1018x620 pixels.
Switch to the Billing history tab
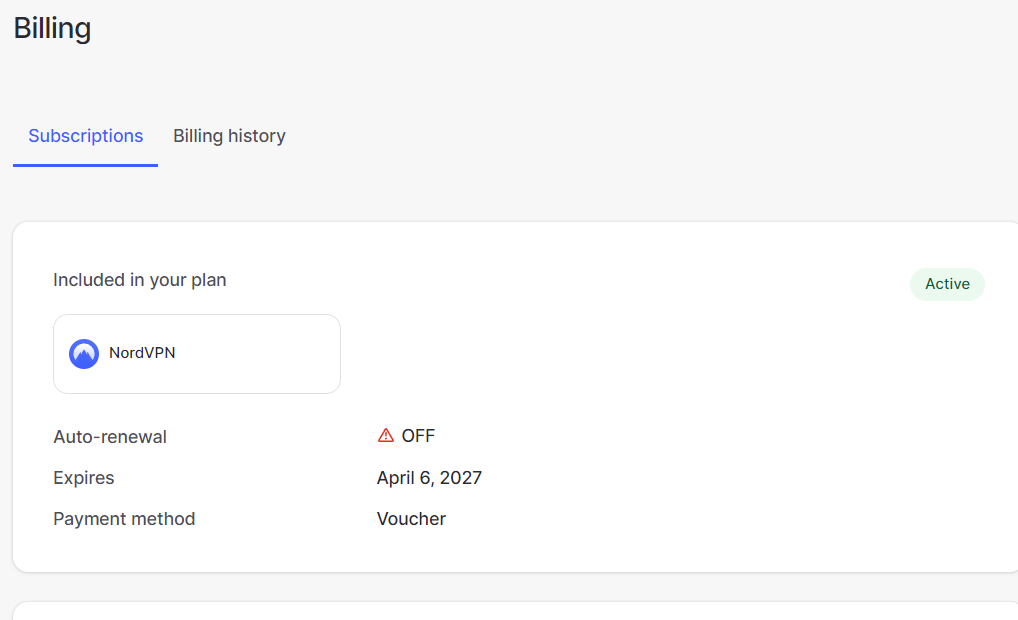point(229,136)
